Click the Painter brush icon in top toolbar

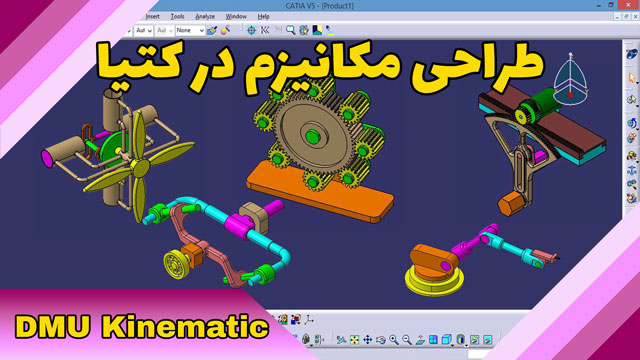point(211,30)
